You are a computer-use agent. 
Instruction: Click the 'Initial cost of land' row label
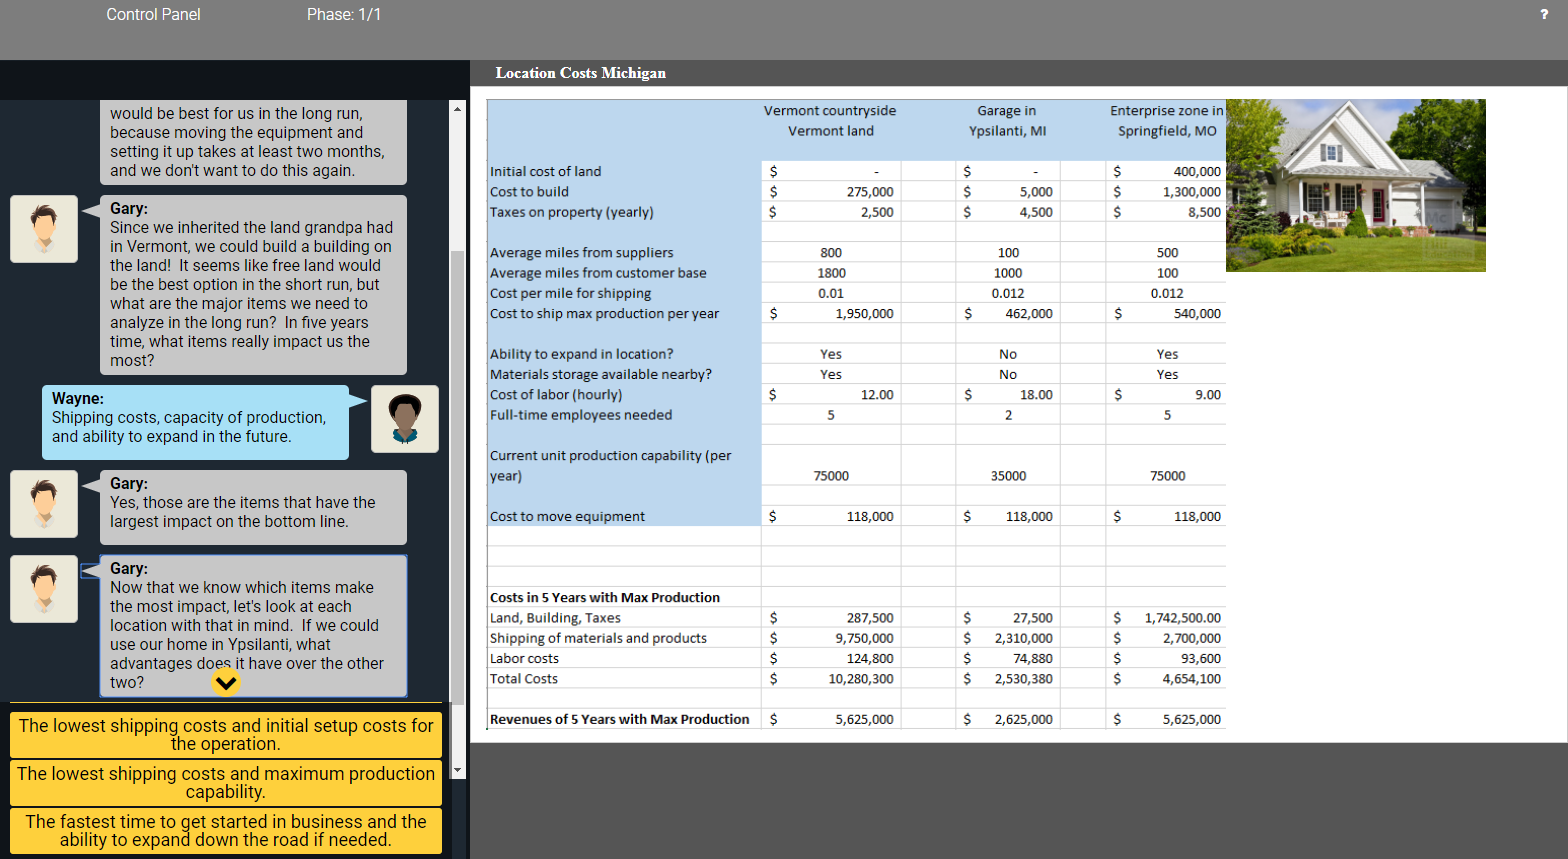pos(546,172)
